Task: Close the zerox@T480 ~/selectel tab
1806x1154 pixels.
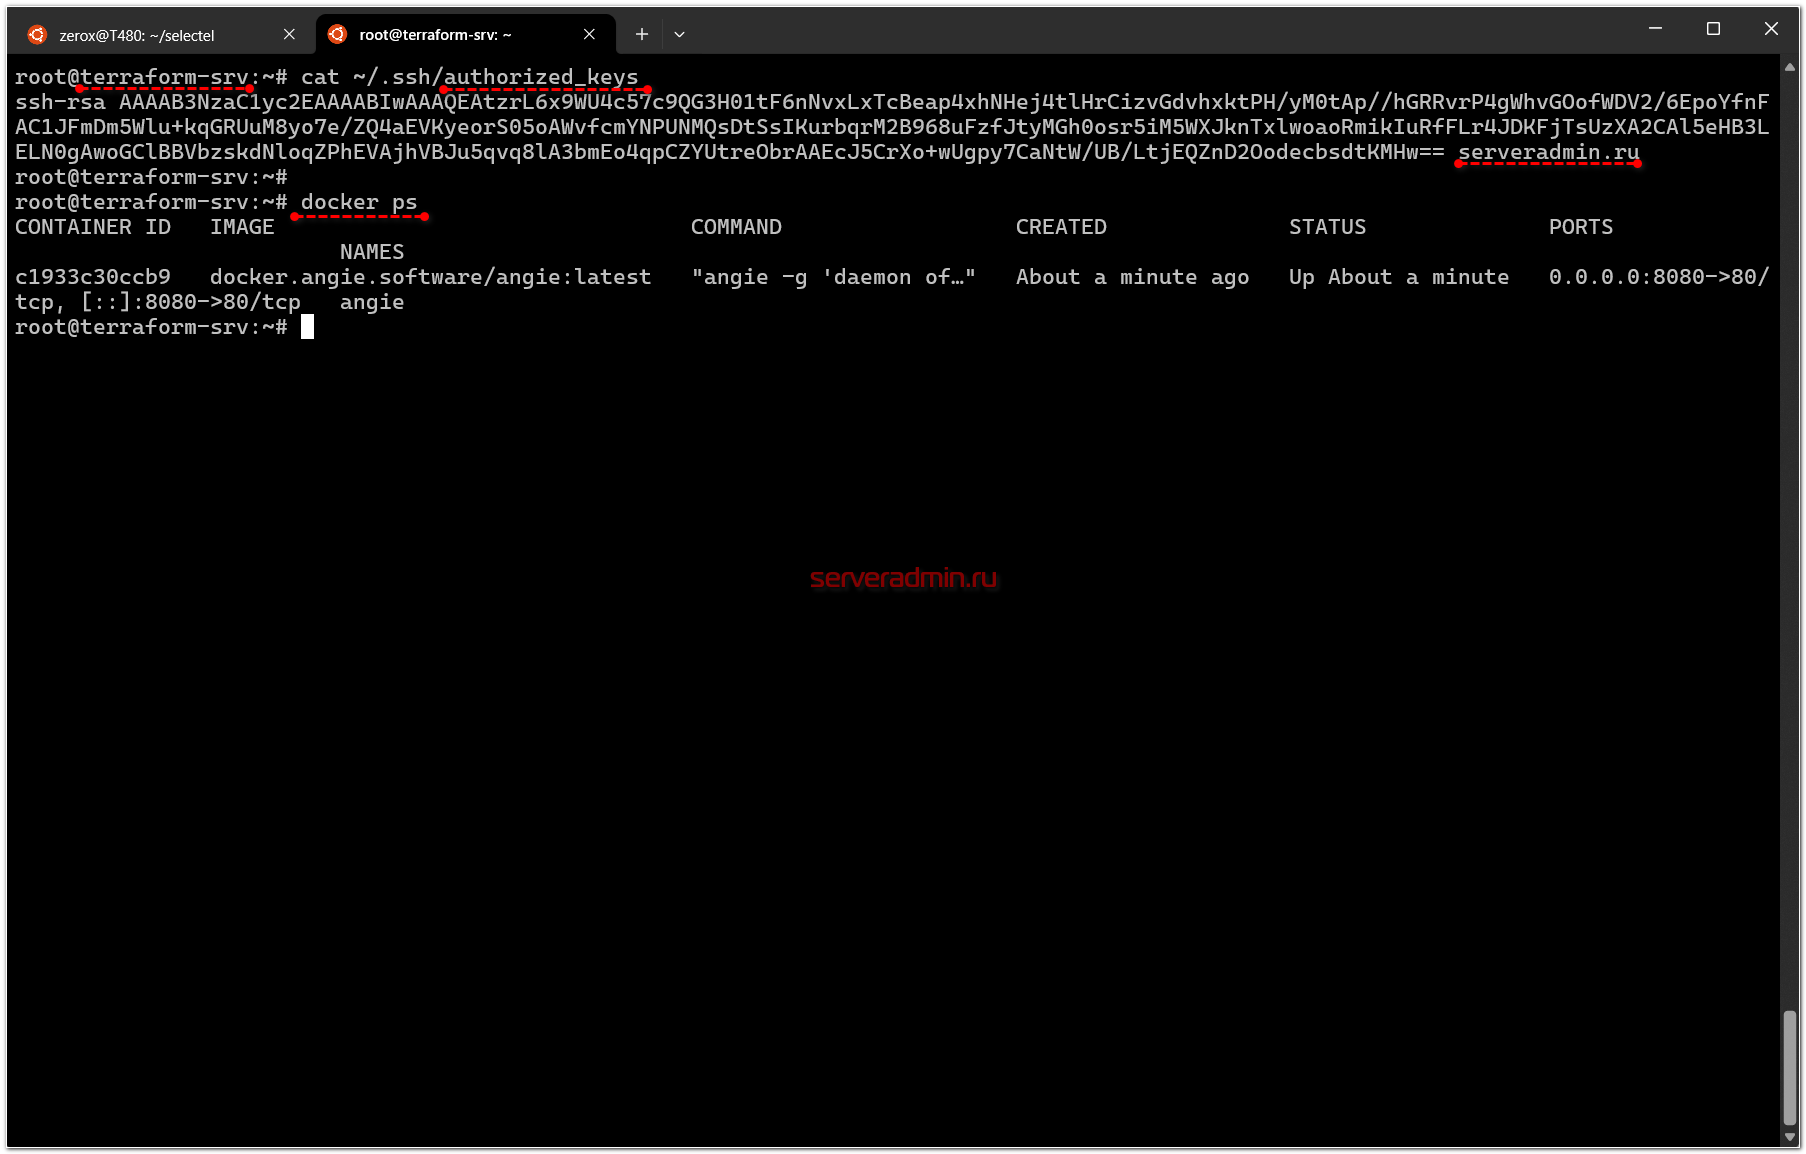Action: [289, 35]
